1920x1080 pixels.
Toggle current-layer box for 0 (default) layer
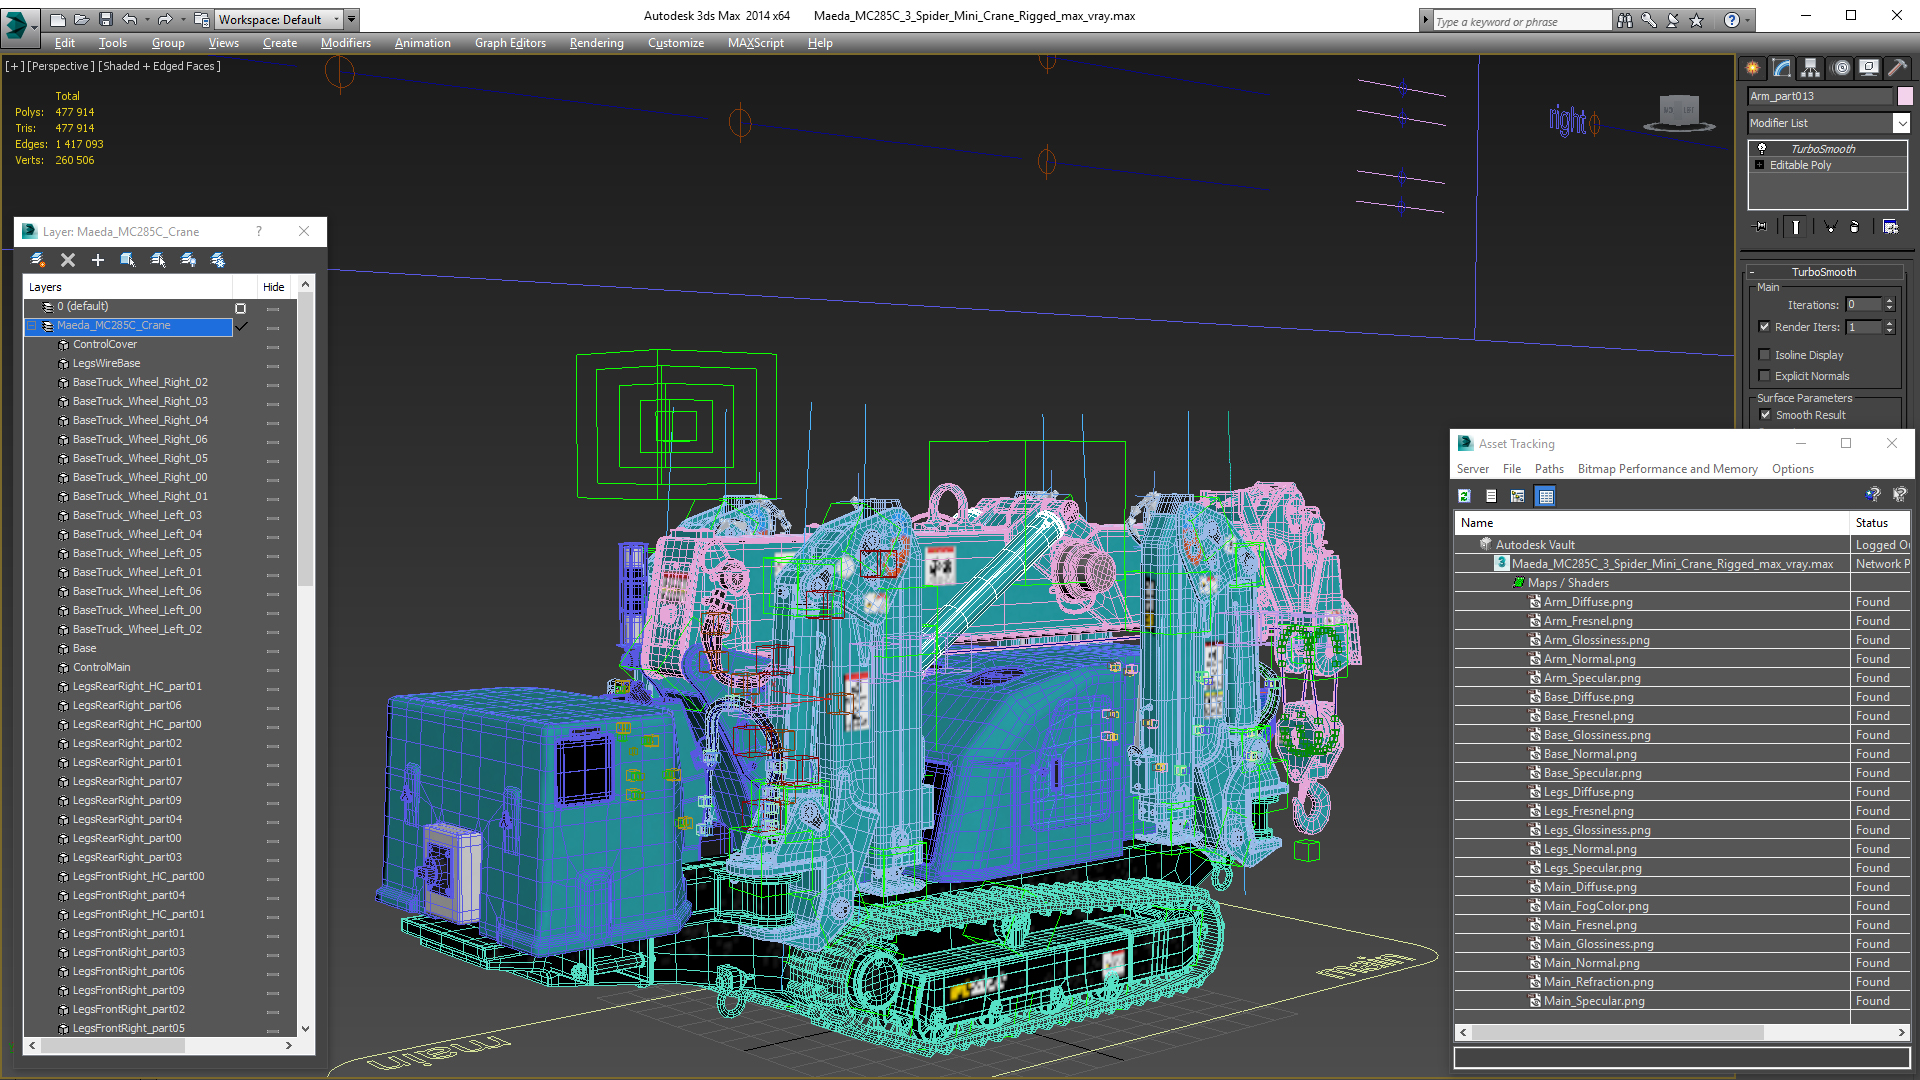coord(240,308)
